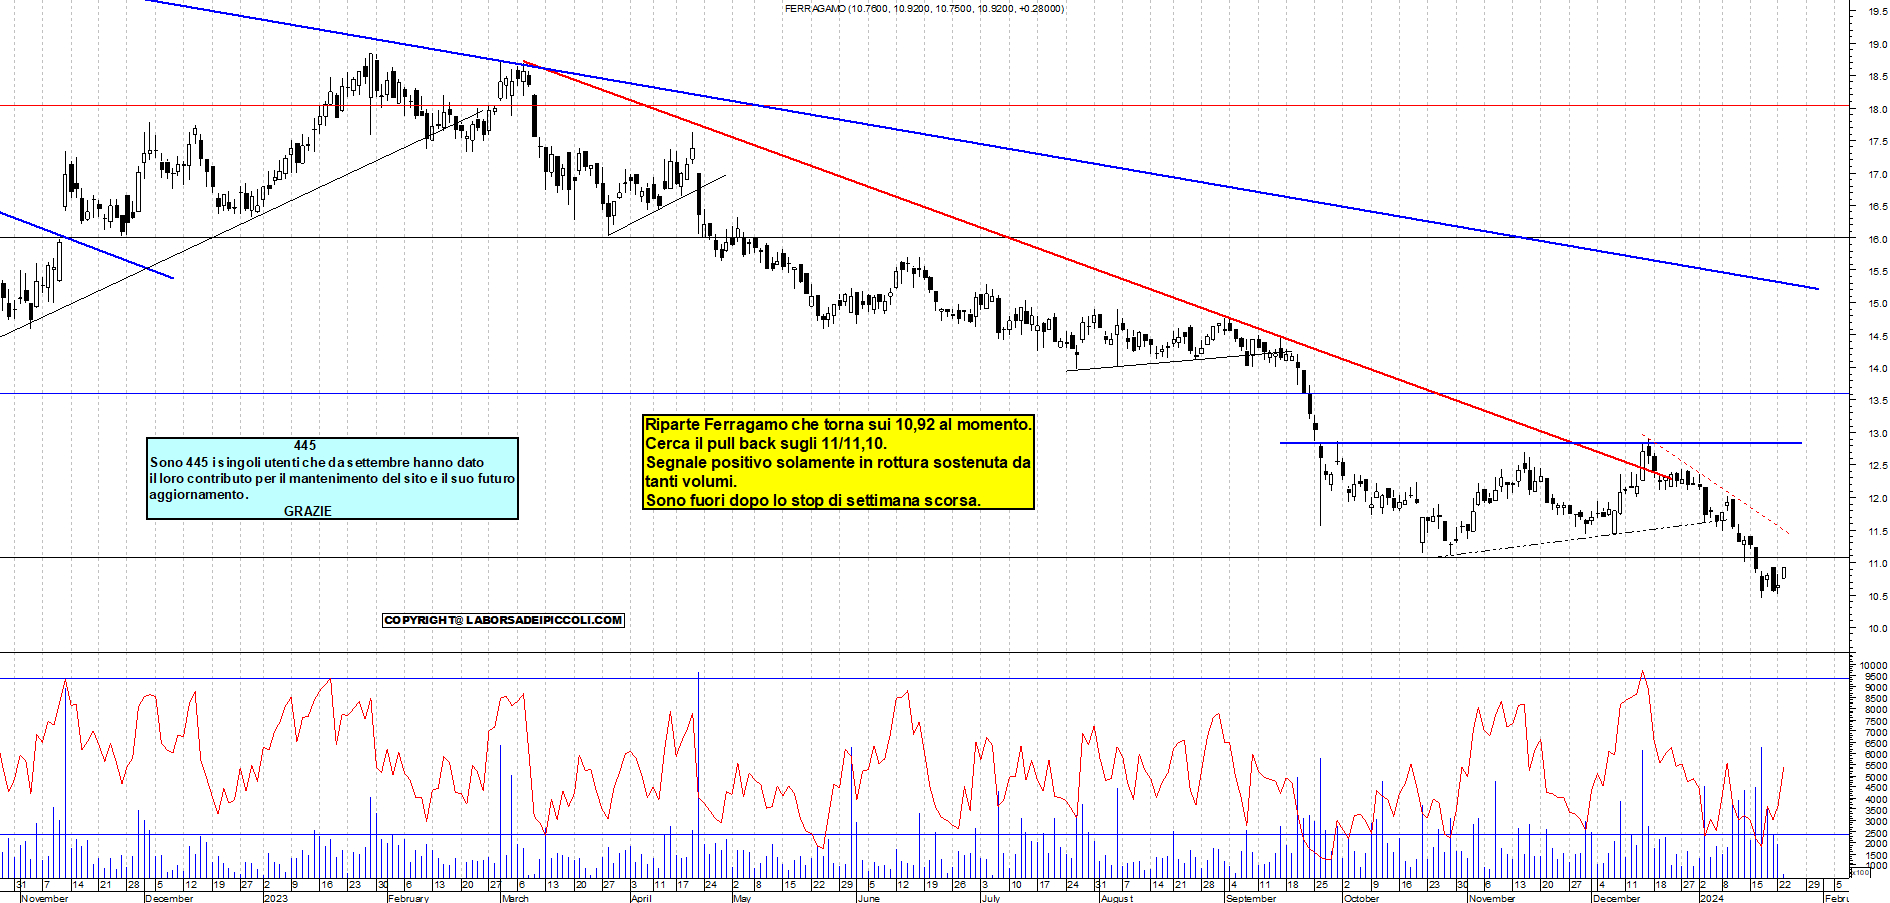
Task: Click the '445' heading in the cyan box
Action: pyautogui.click(x=305, y=446)
